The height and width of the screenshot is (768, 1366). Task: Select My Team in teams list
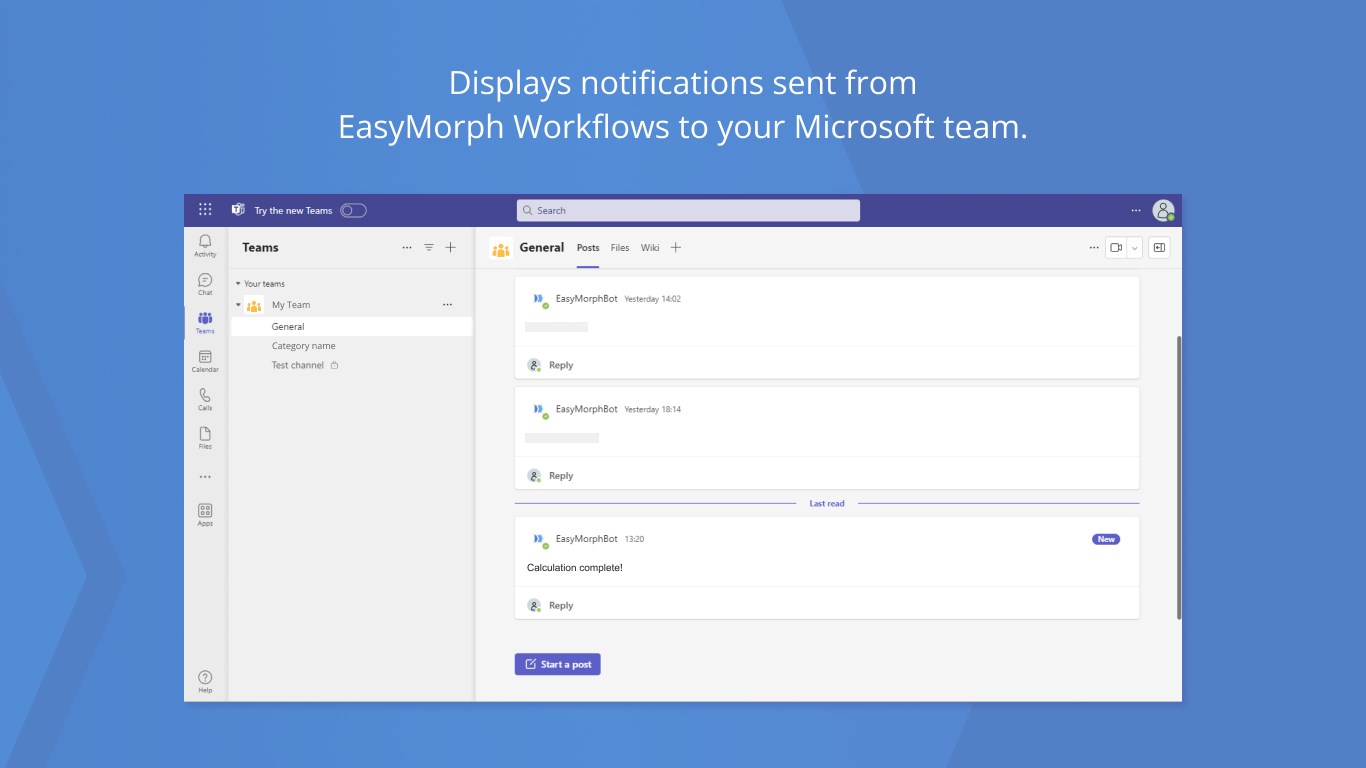click(291, 305)
